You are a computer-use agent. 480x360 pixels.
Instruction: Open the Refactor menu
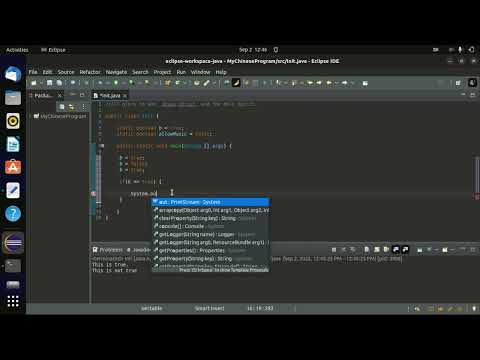coord(90,72)
